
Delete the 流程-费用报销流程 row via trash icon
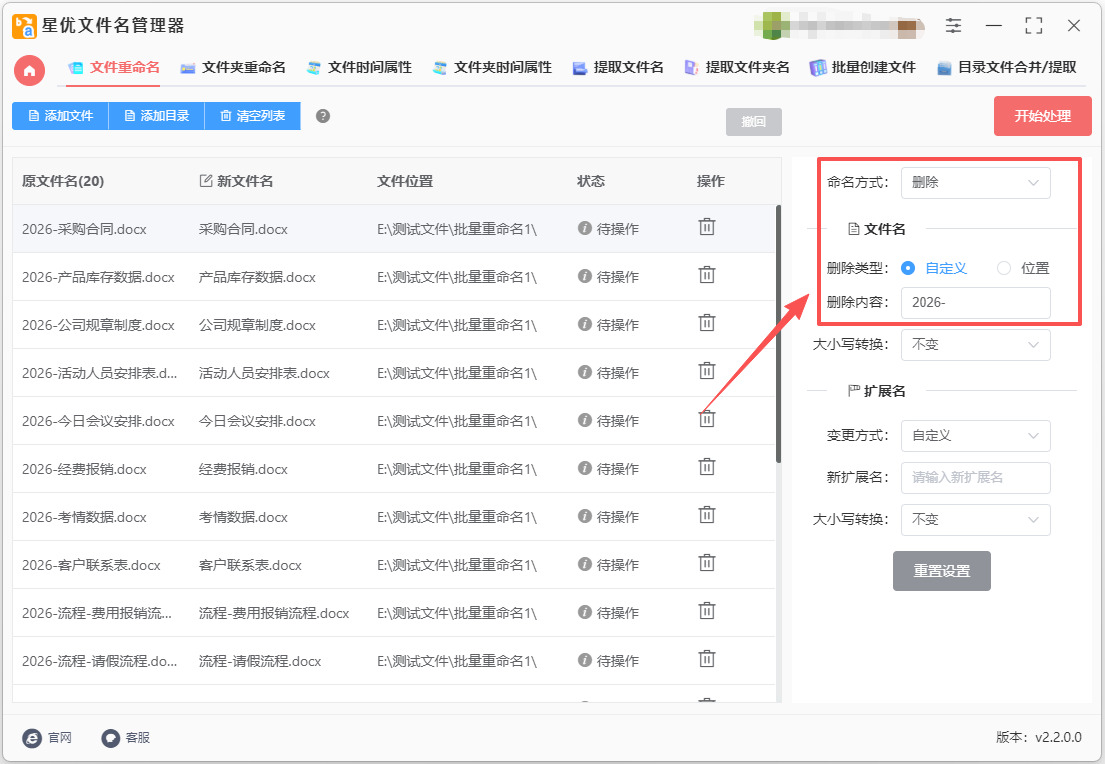coord(707,610)
